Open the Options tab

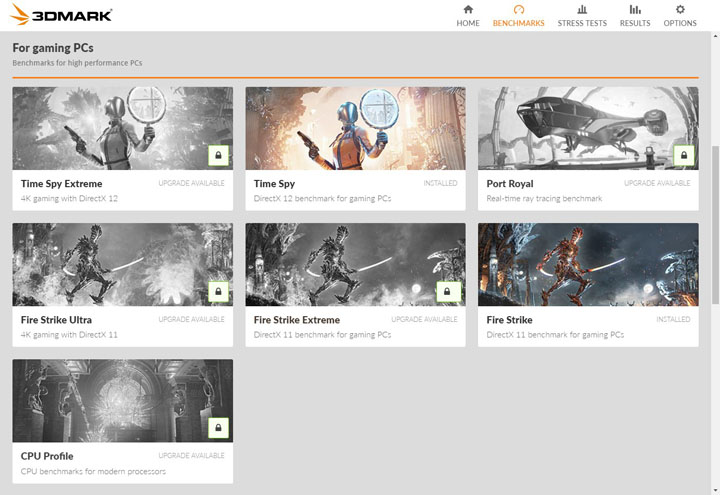coord(680,16)
